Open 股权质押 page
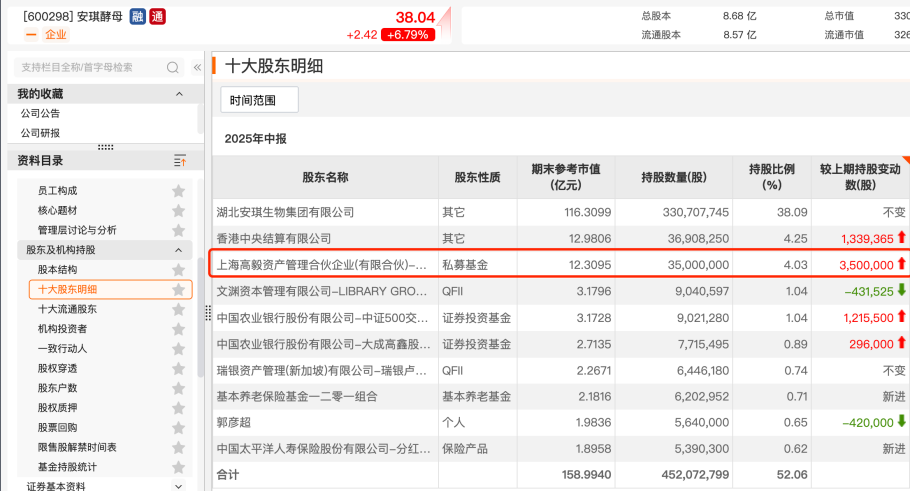The height and width of the screenshot is (491, 910). coord(57,407)
